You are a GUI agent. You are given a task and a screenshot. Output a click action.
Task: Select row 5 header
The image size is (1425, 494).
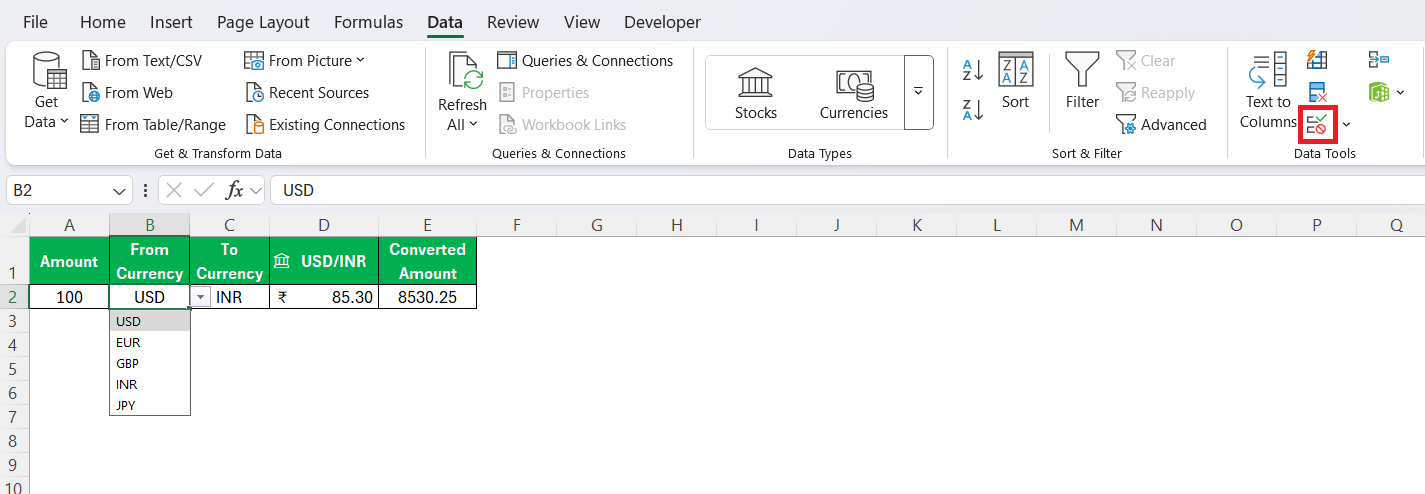(14, 369)
